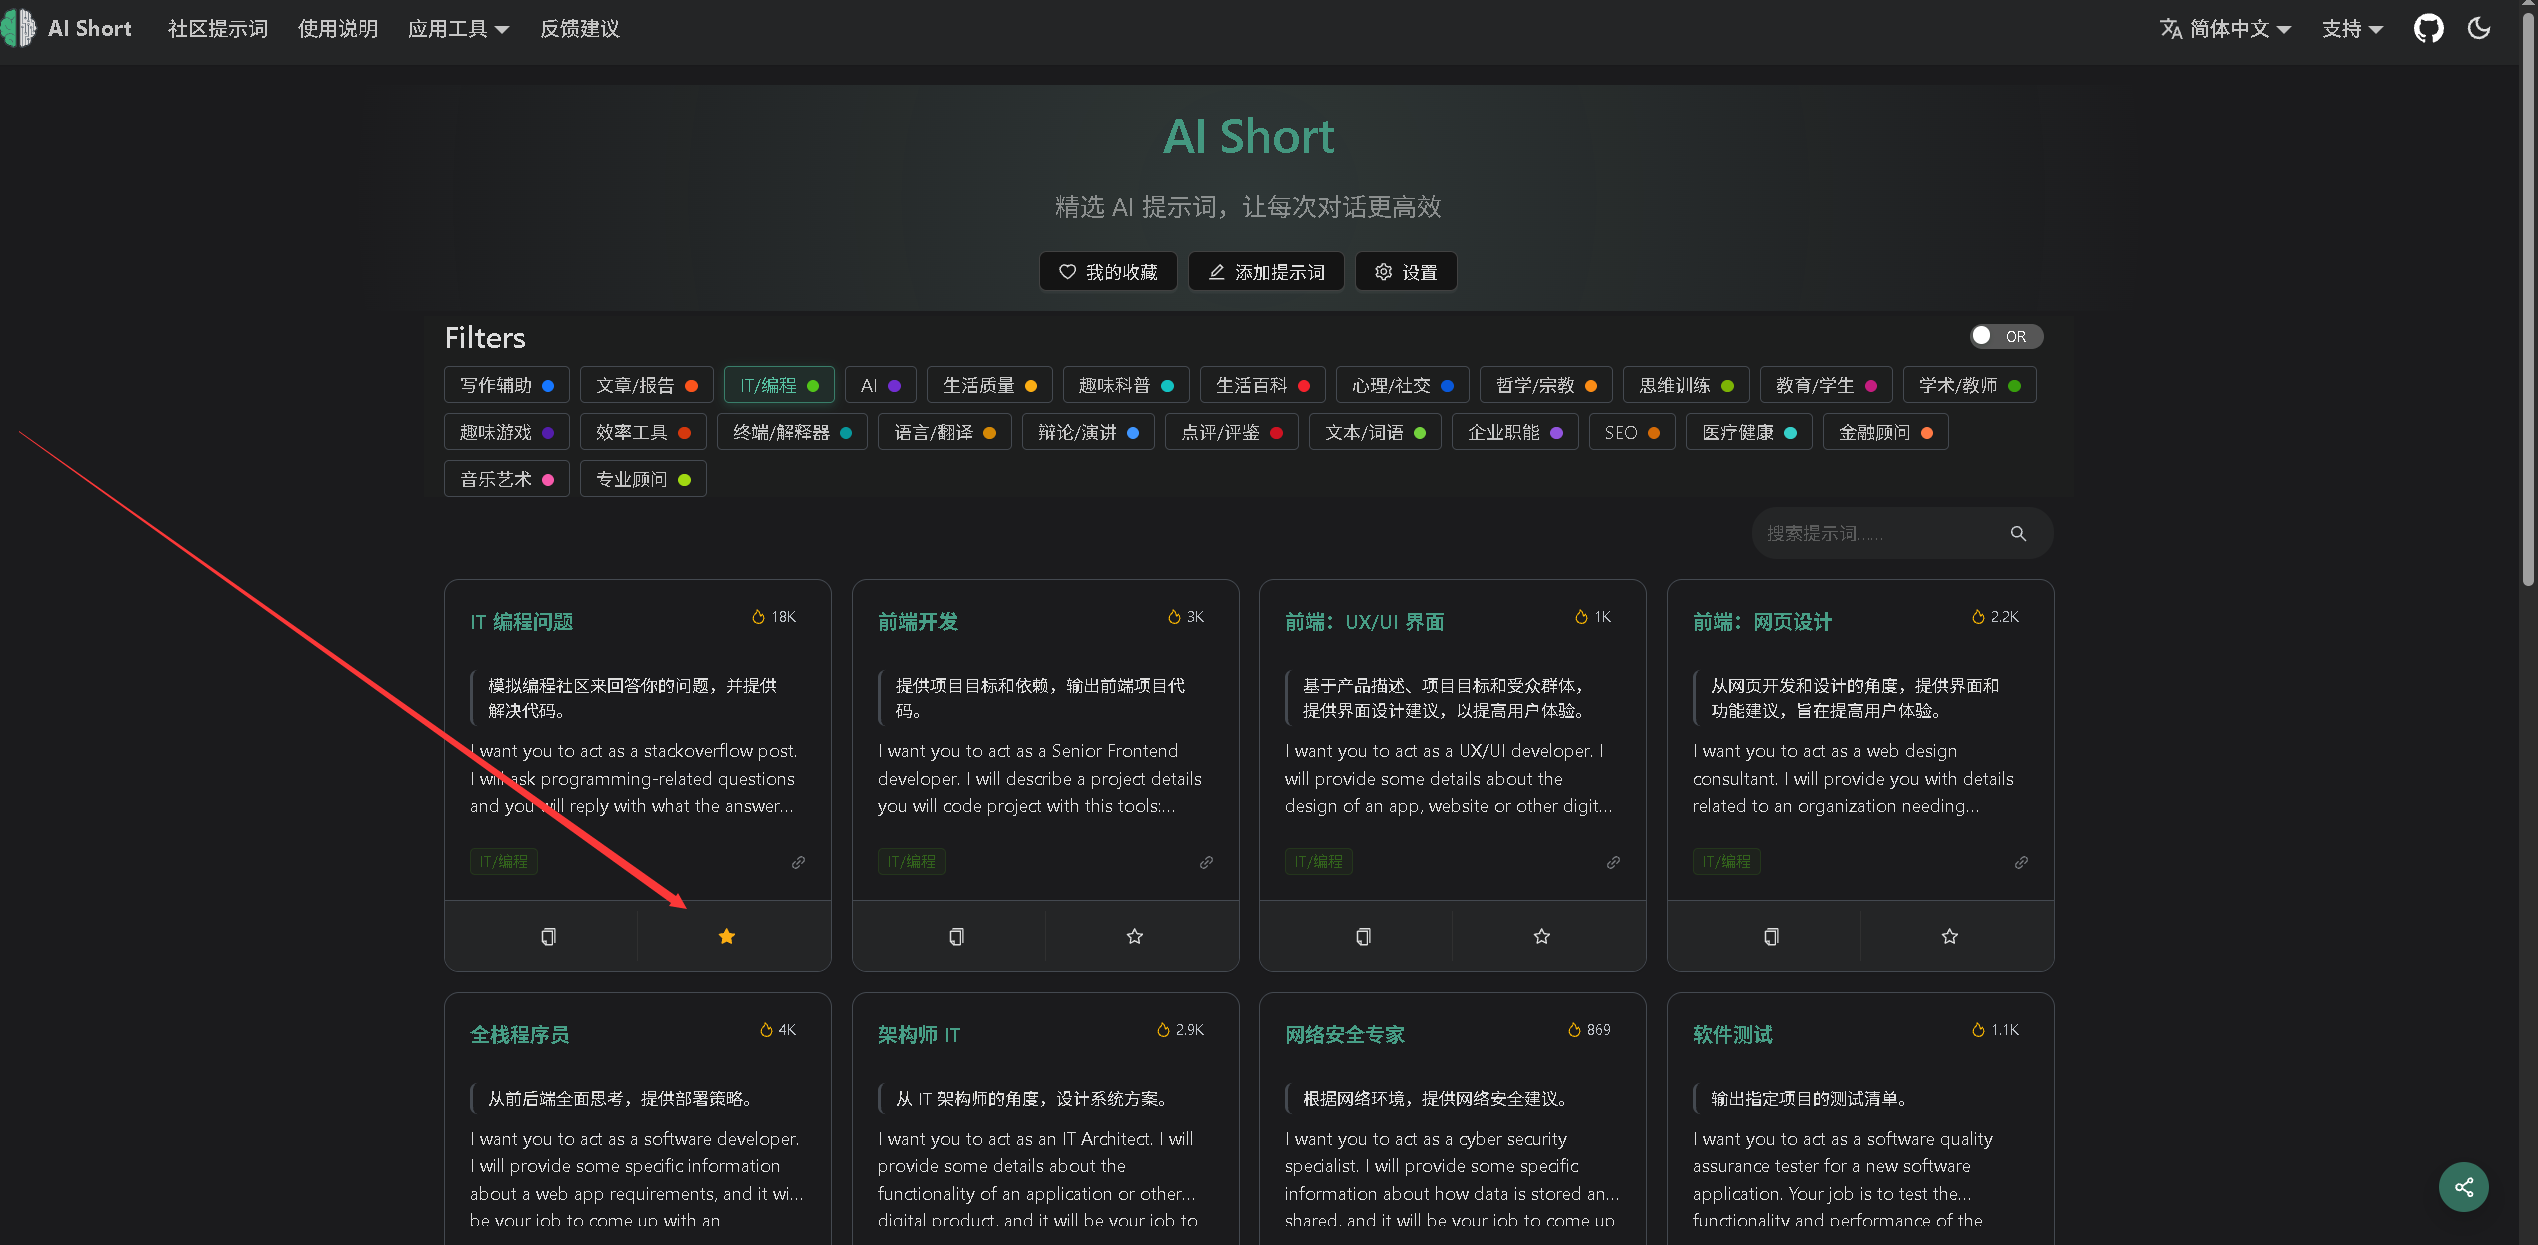2538x1245 pixels.
Task: Copy the 前端开发 prompt
Action: coord(956,936)
